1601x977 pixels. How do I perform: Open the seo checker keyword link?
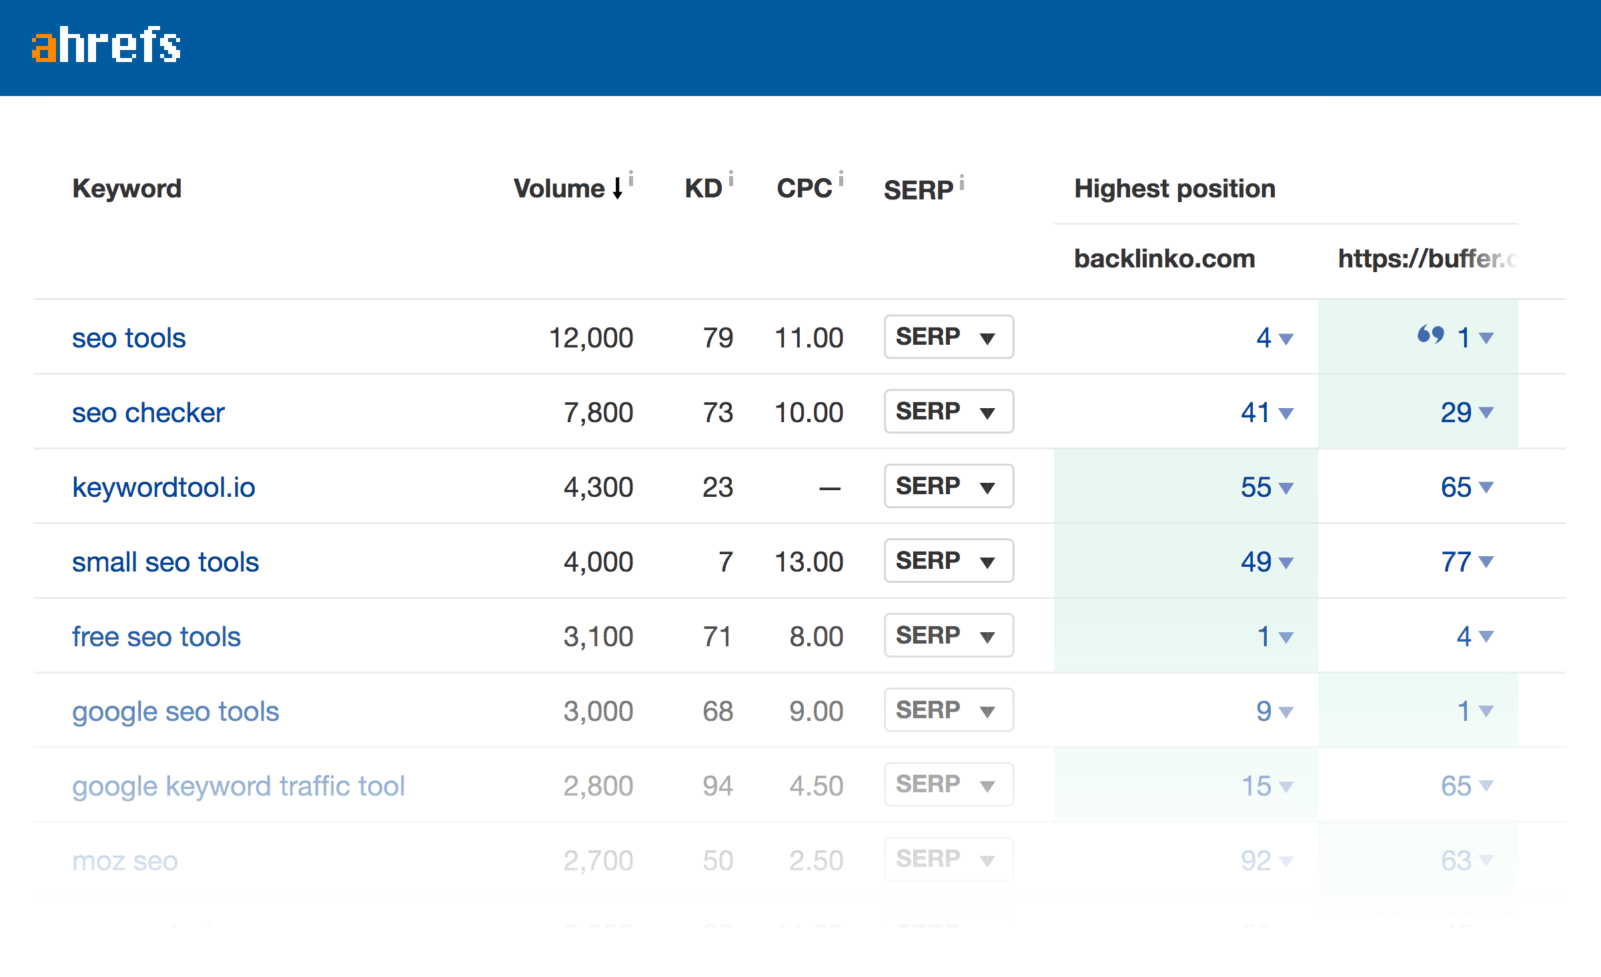[x=148, y=413]
